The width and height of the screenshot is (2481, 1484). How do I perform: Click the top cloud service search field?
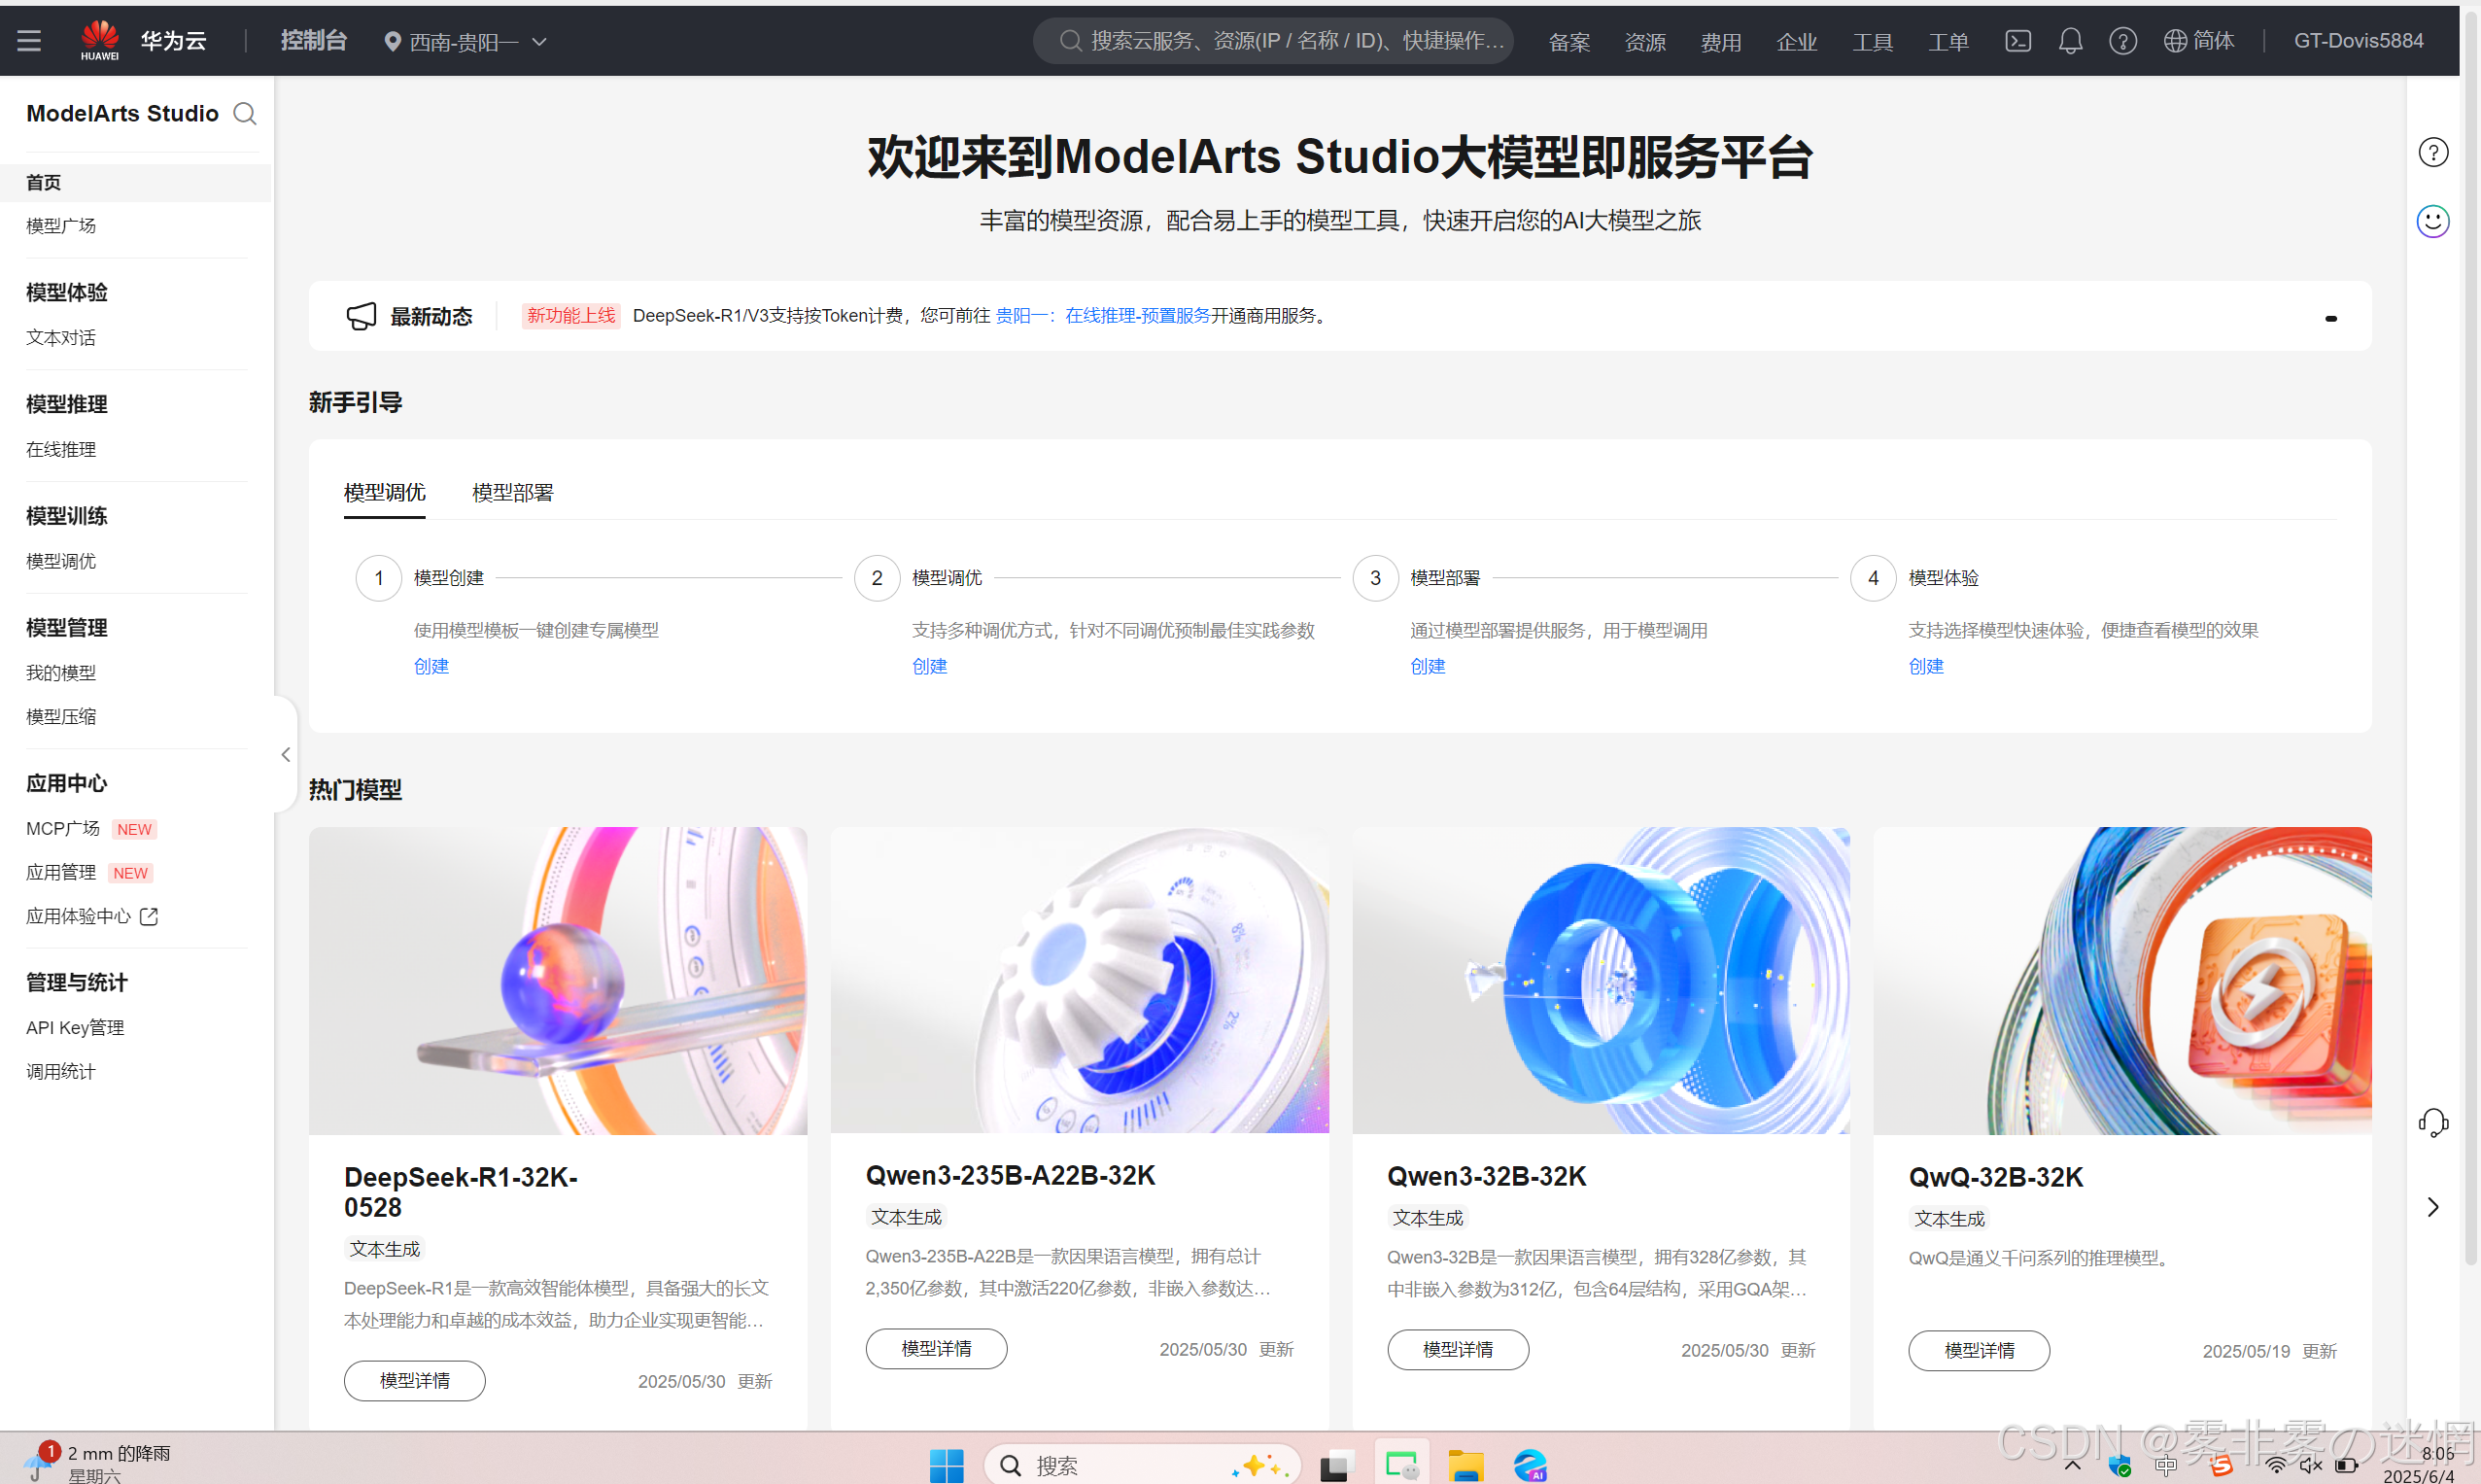[1273, 41]
